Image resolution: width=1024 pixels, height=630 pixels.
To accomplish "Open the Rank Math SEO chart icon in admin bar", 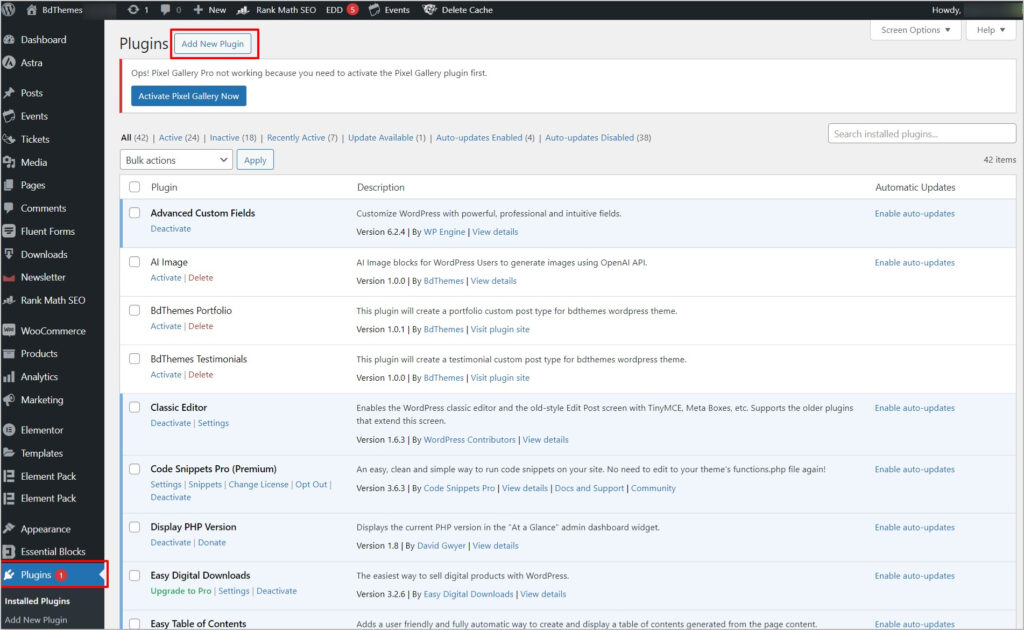I will (x=243, y=10).
